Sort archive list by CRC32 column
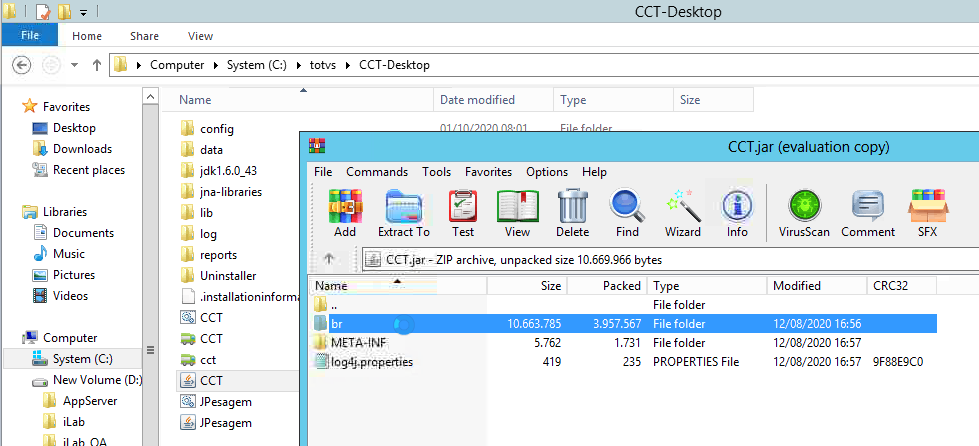The height and width of the screenshot is (446, 979). click(x=902, y=285)
